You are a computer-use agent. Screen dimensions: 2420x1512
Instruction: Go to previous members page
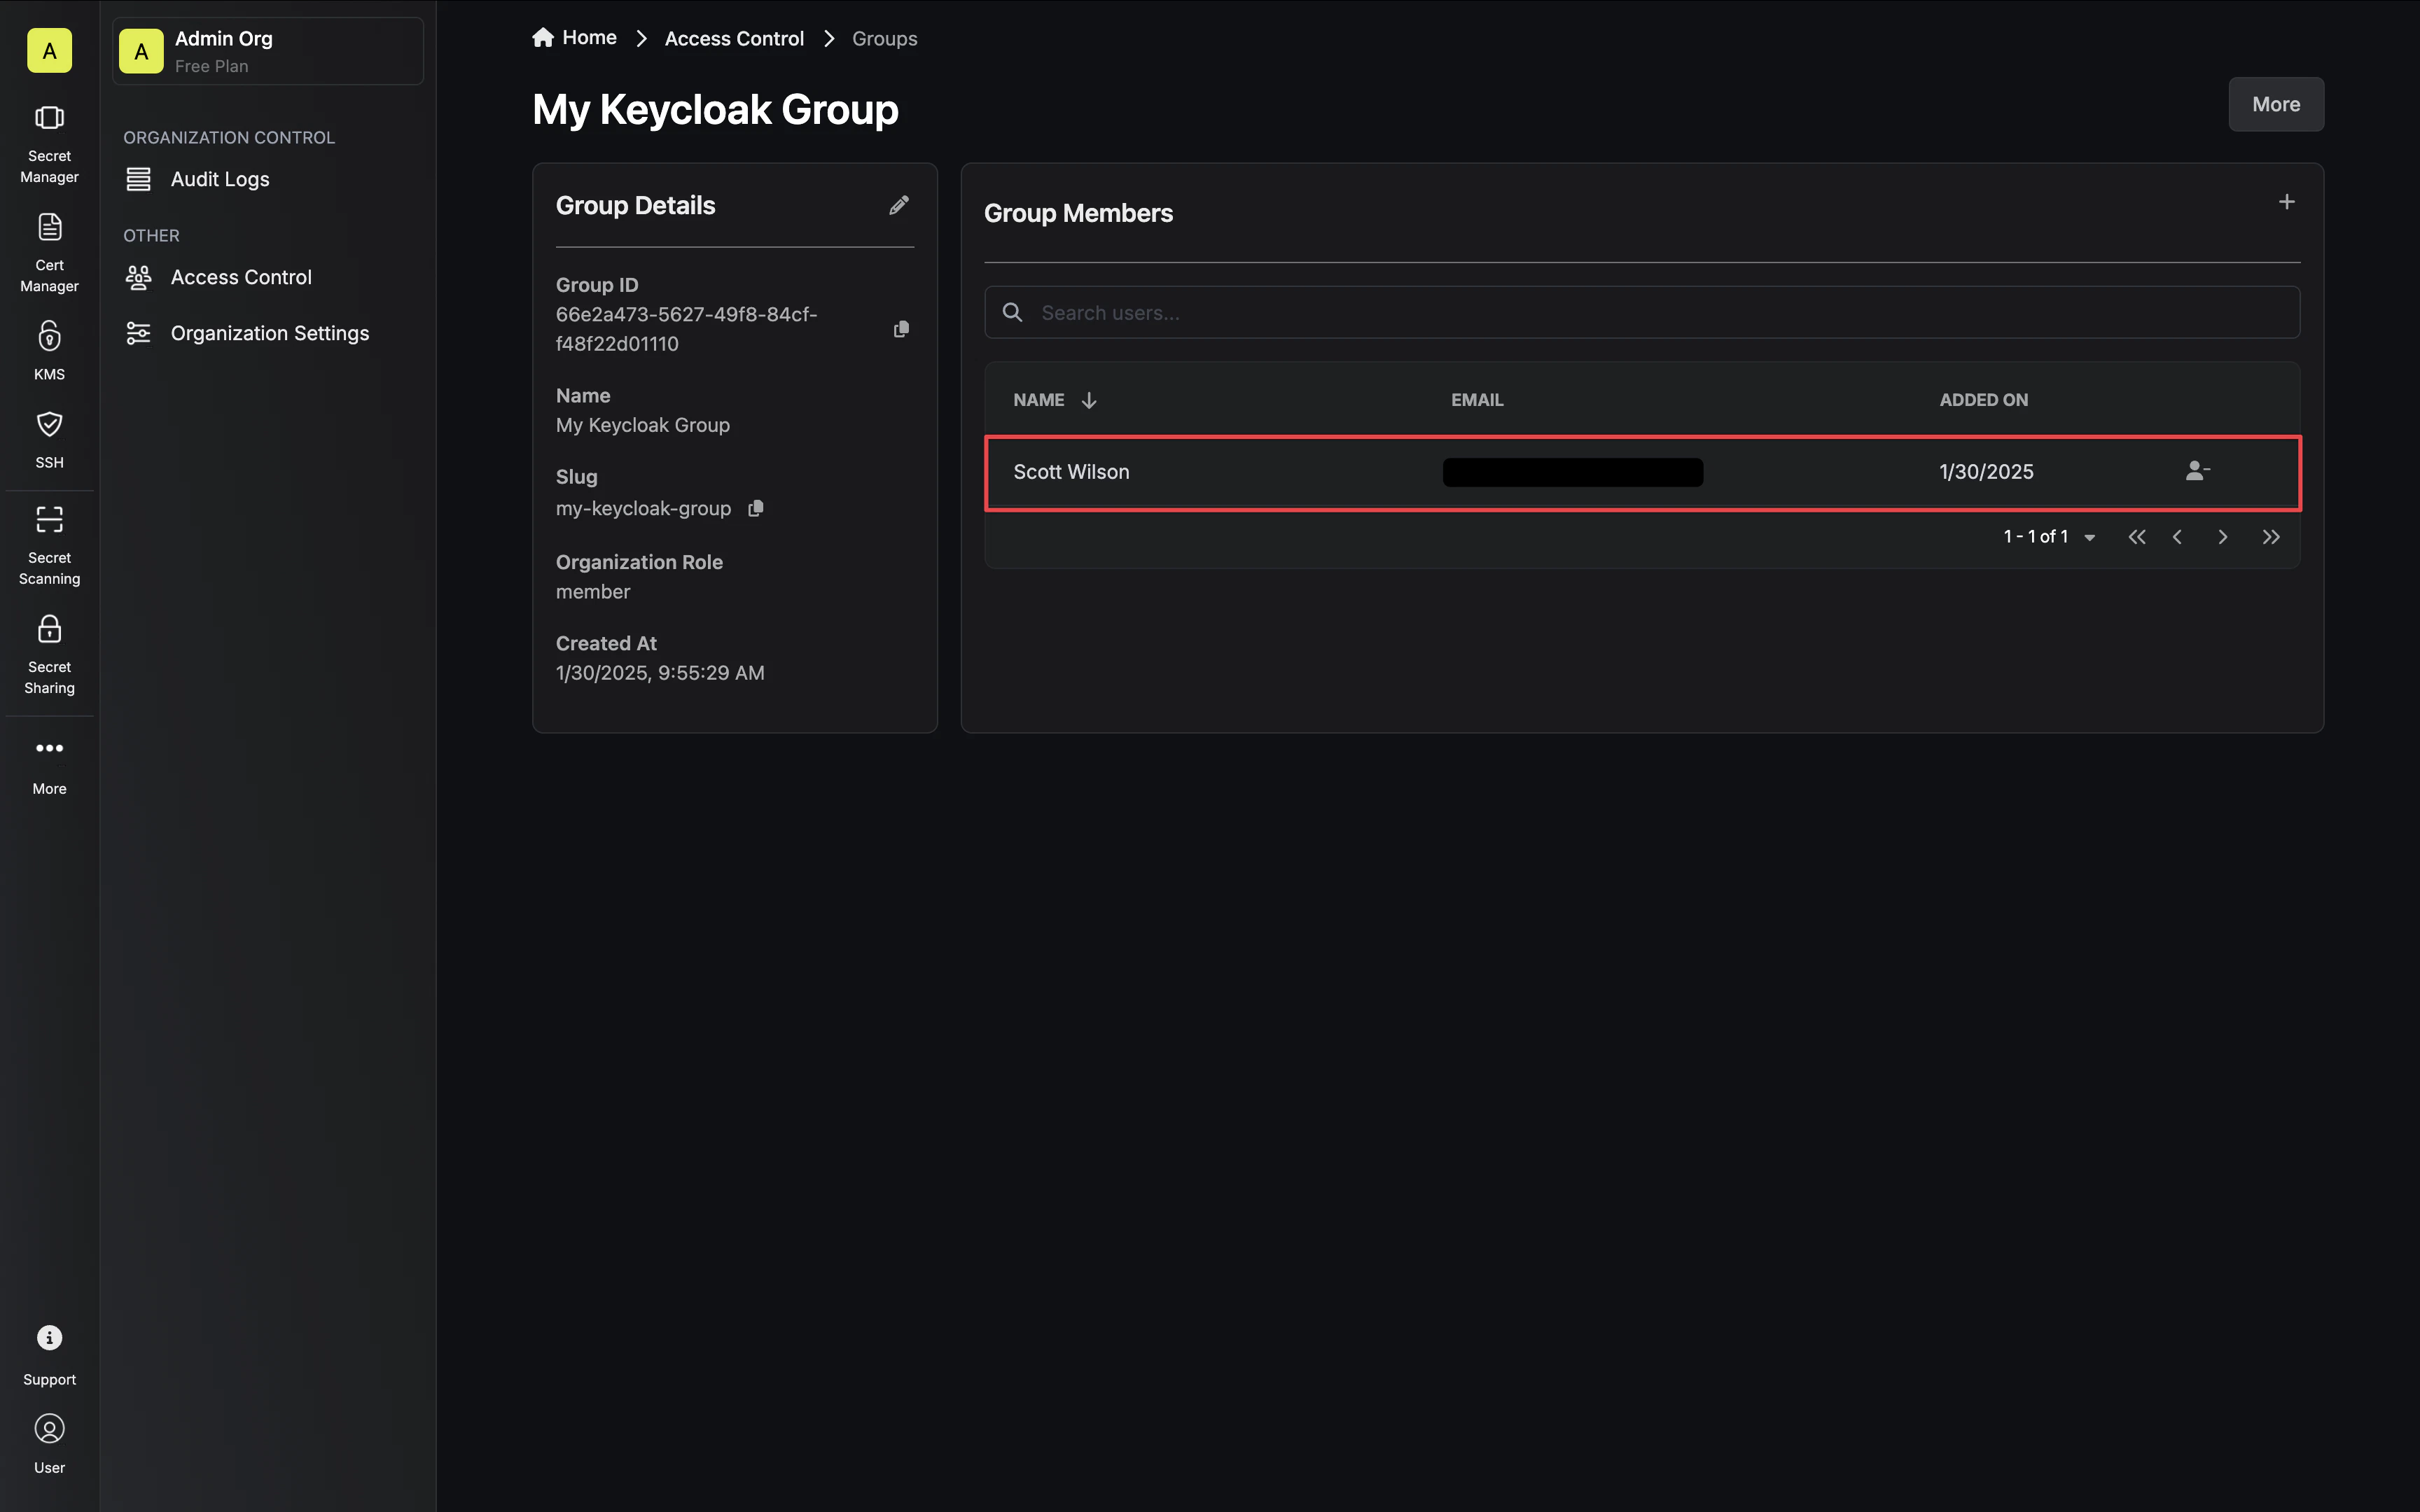2177,537
